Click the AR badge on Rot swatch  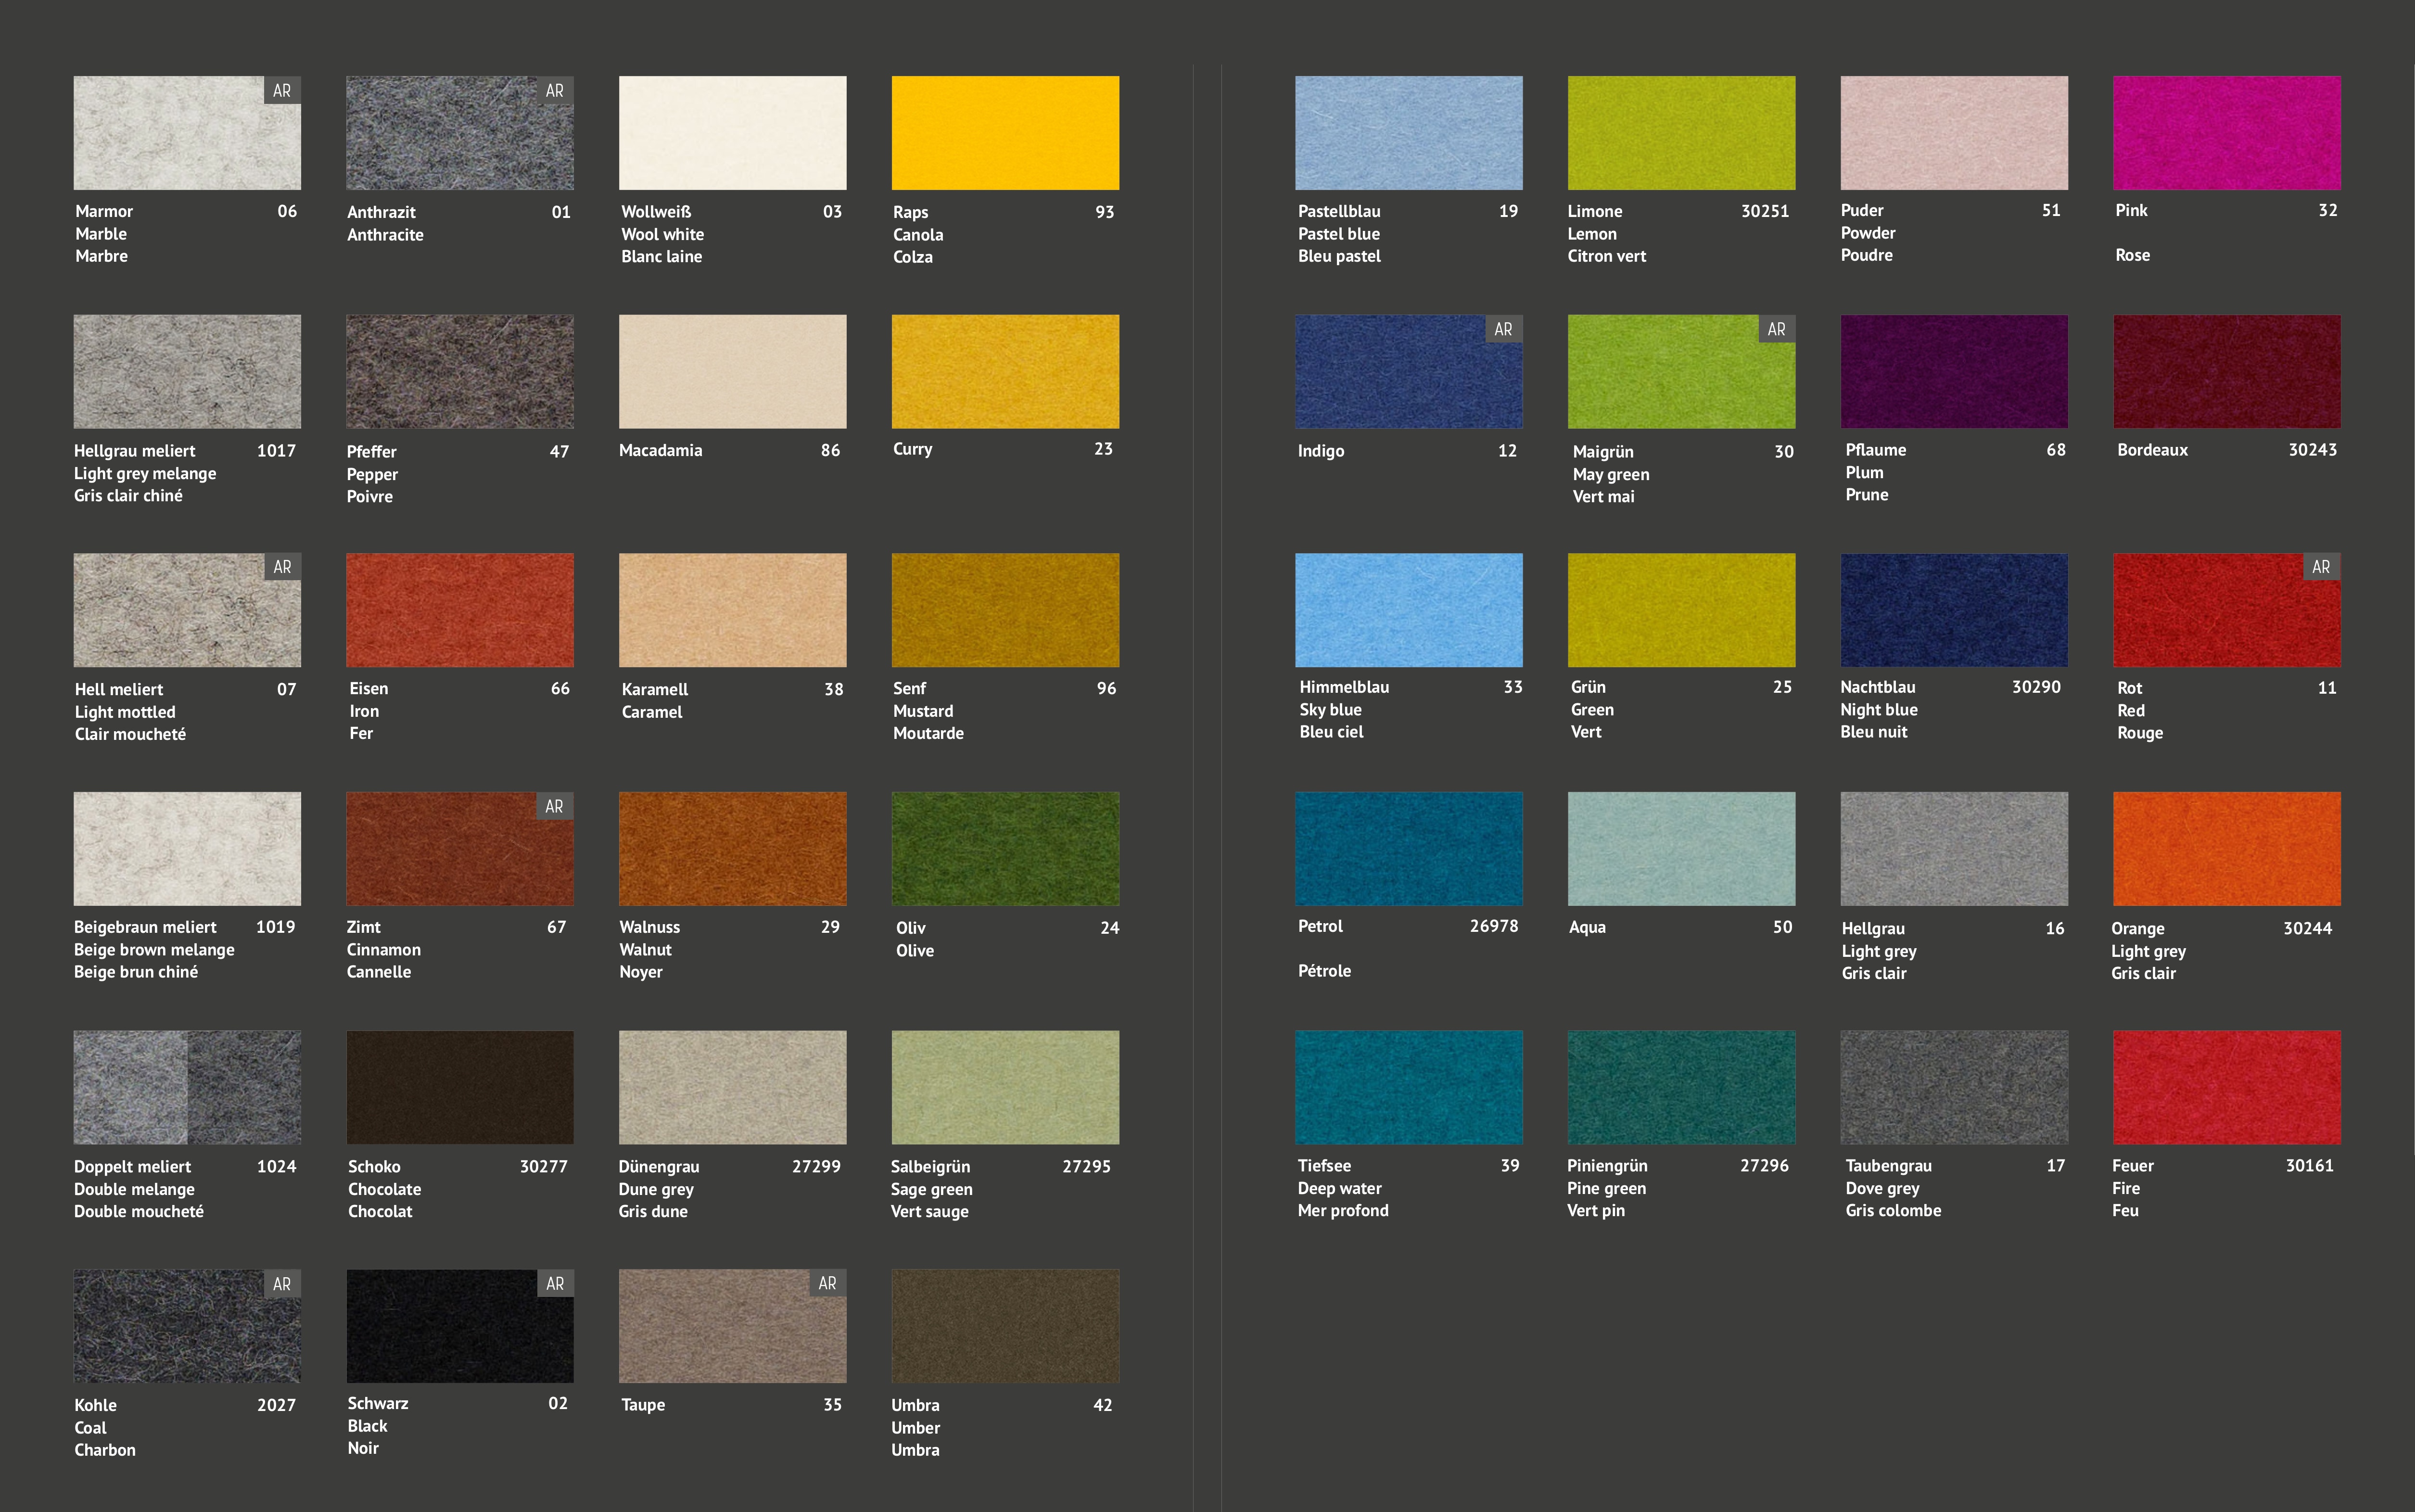click(x=2321, y=567)
